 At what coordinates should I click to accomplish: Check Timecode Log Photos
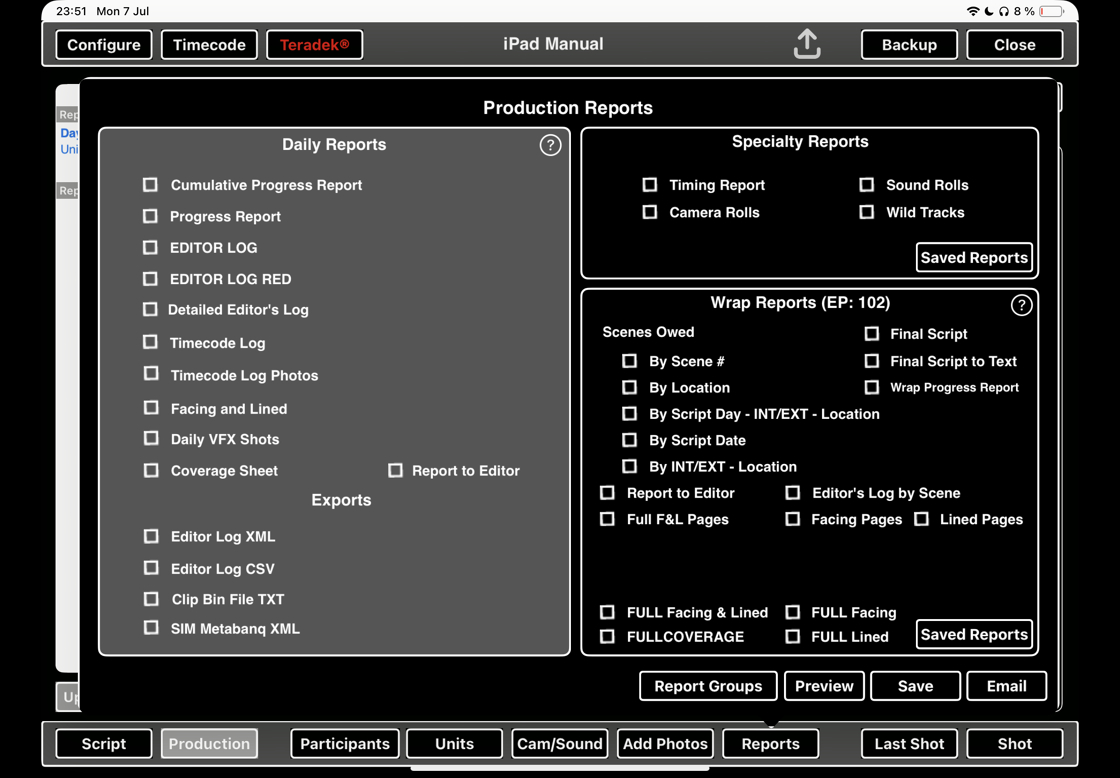click(x=151, y=374)
